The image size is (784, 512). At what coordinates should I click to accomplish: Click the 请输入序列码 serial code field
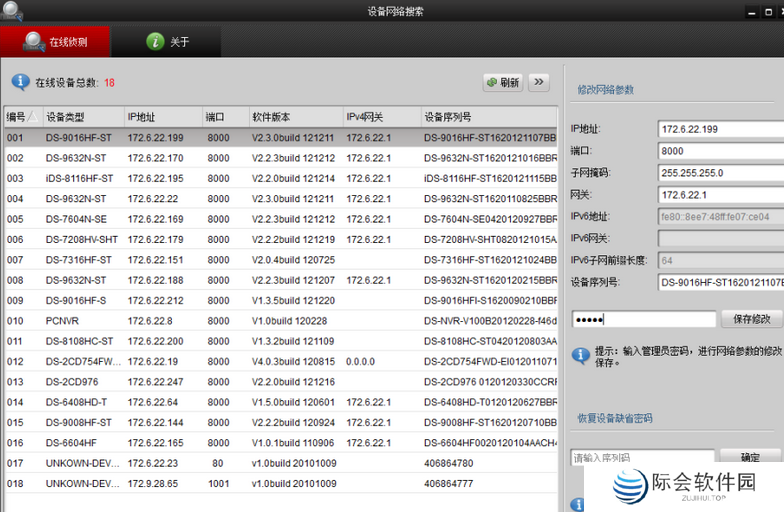click(x=642, y=457)
